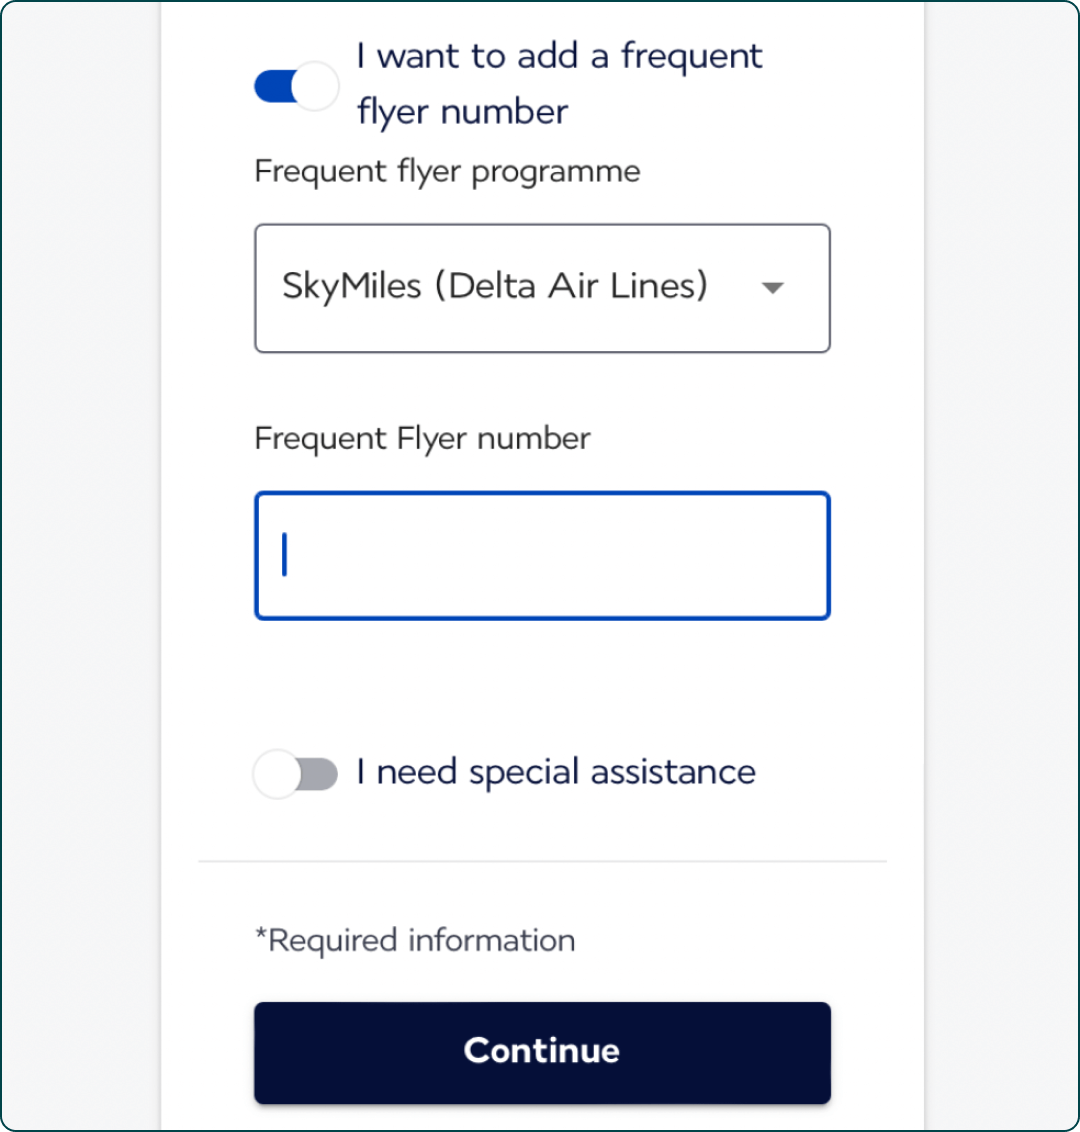
Task: Place cursor in the blue-outlined text box
Action: point(542,555)
